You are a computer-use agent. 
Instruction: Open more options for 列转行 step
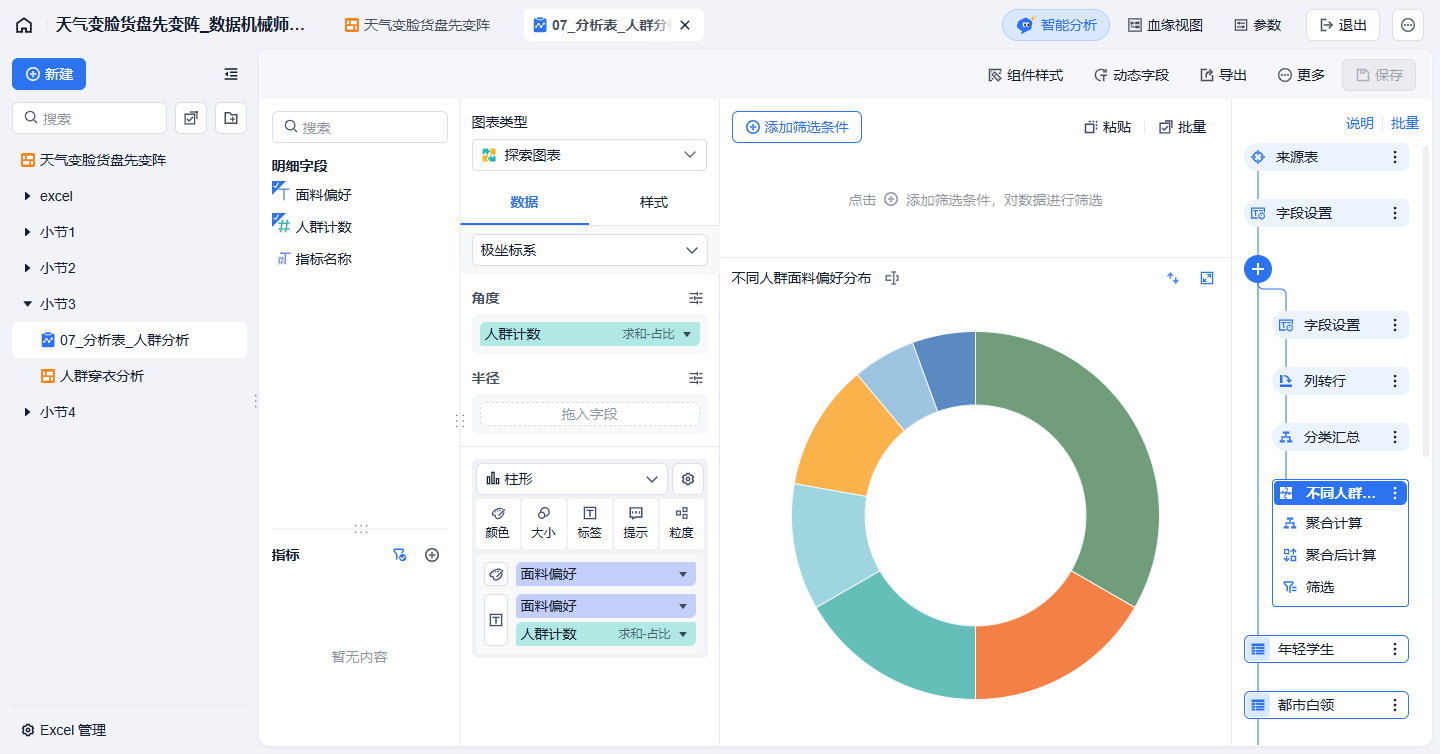click(1395, 381)
